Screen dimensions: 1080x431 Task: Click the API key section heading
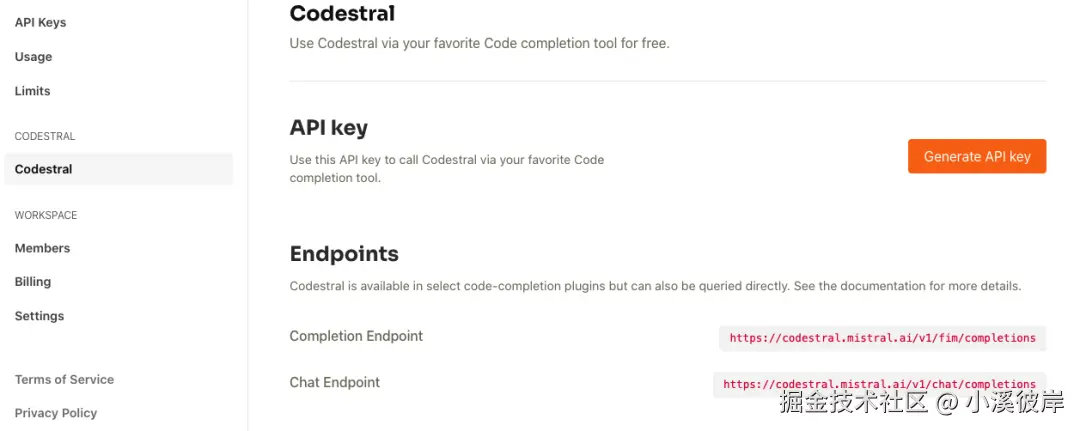tap(328, 128)
